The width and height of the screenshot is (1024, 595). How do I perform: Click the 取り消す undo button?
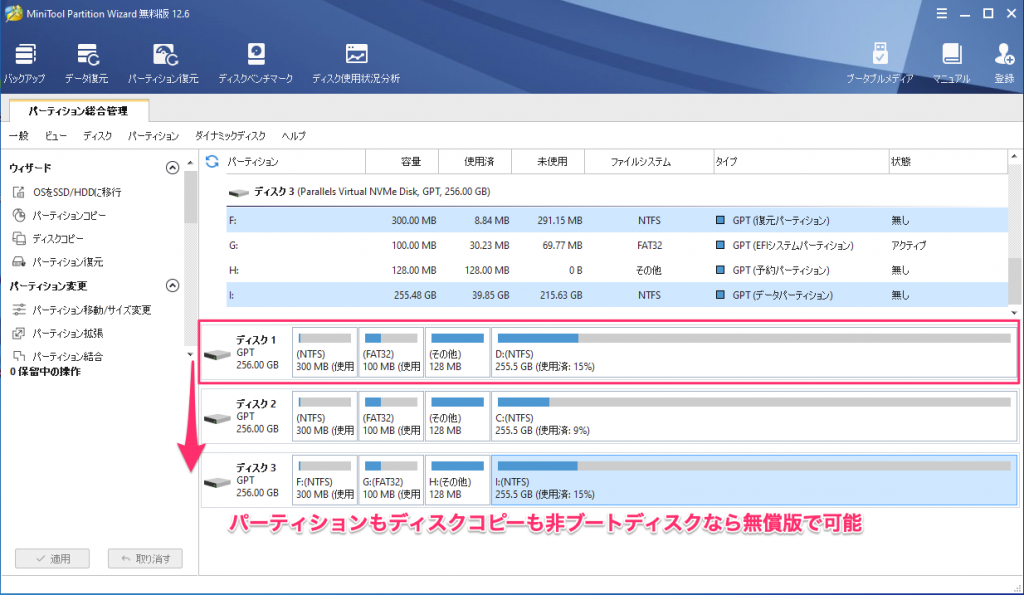point(145,558)
